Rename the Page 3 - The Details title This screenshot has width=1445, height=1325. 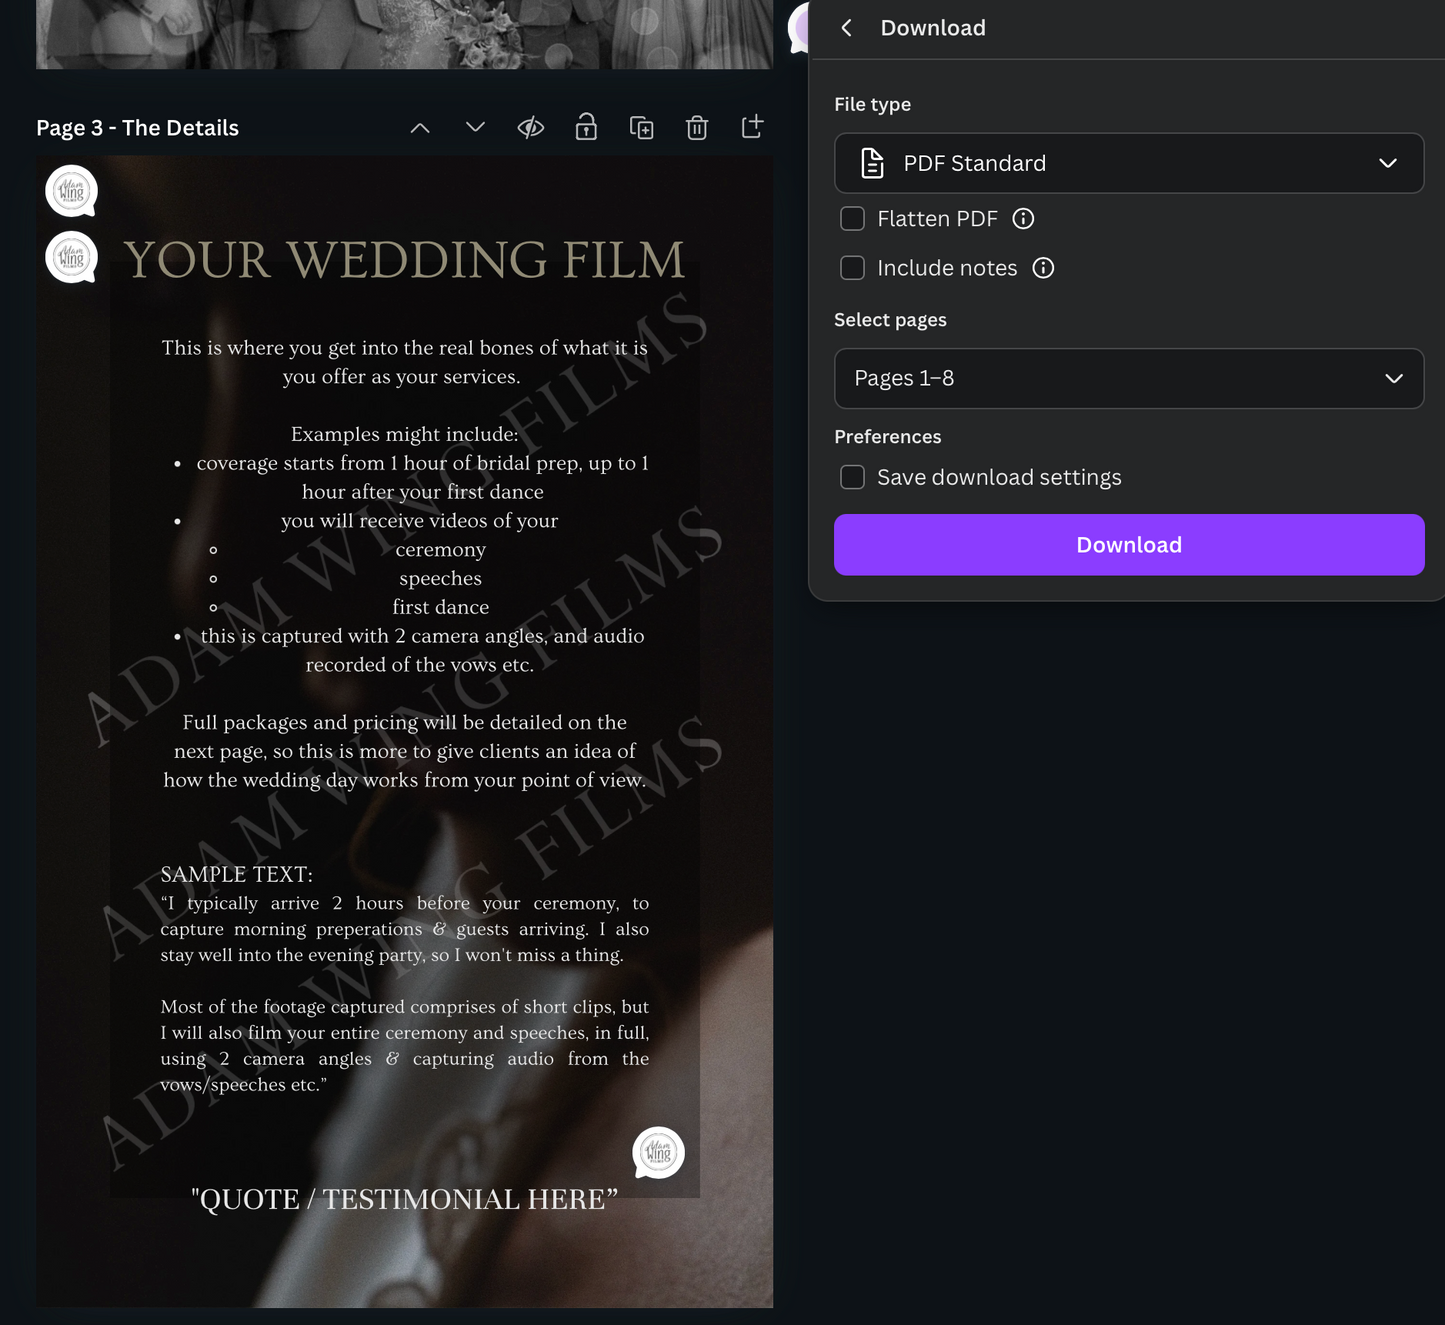tap(138, 128)
